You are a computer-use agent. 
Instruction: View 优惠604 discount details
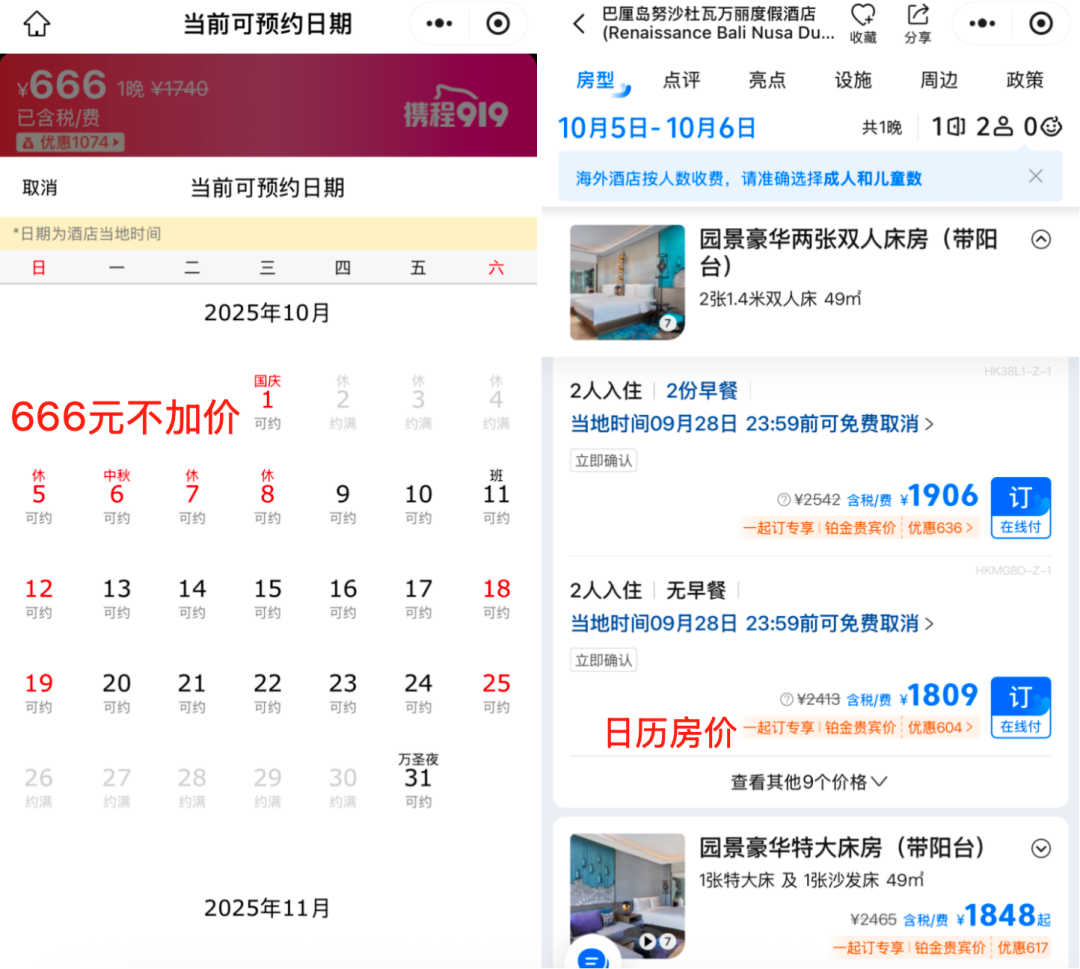click(939, 728)
